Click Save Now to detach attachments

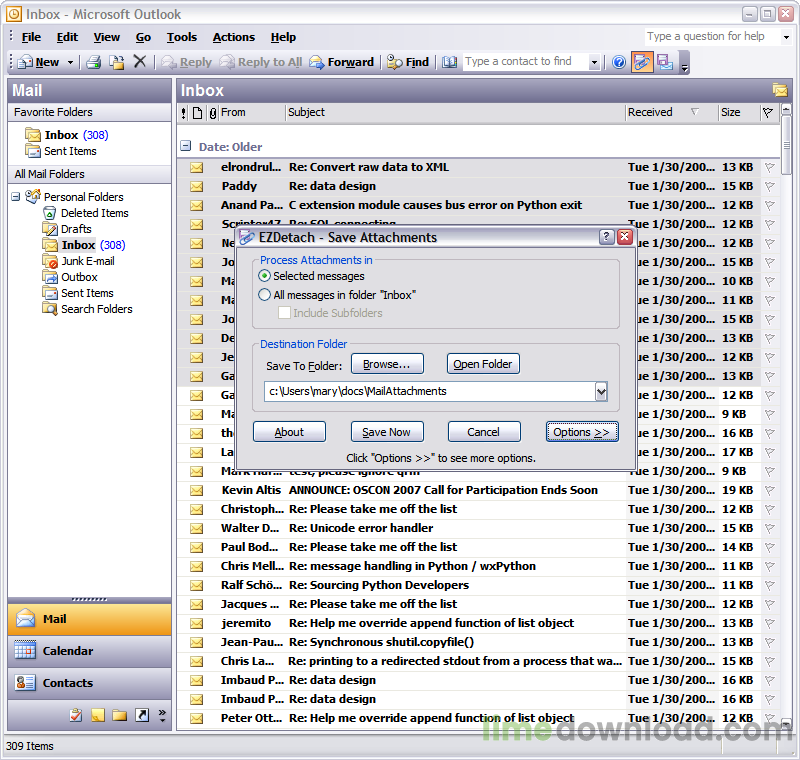[387, 432]
